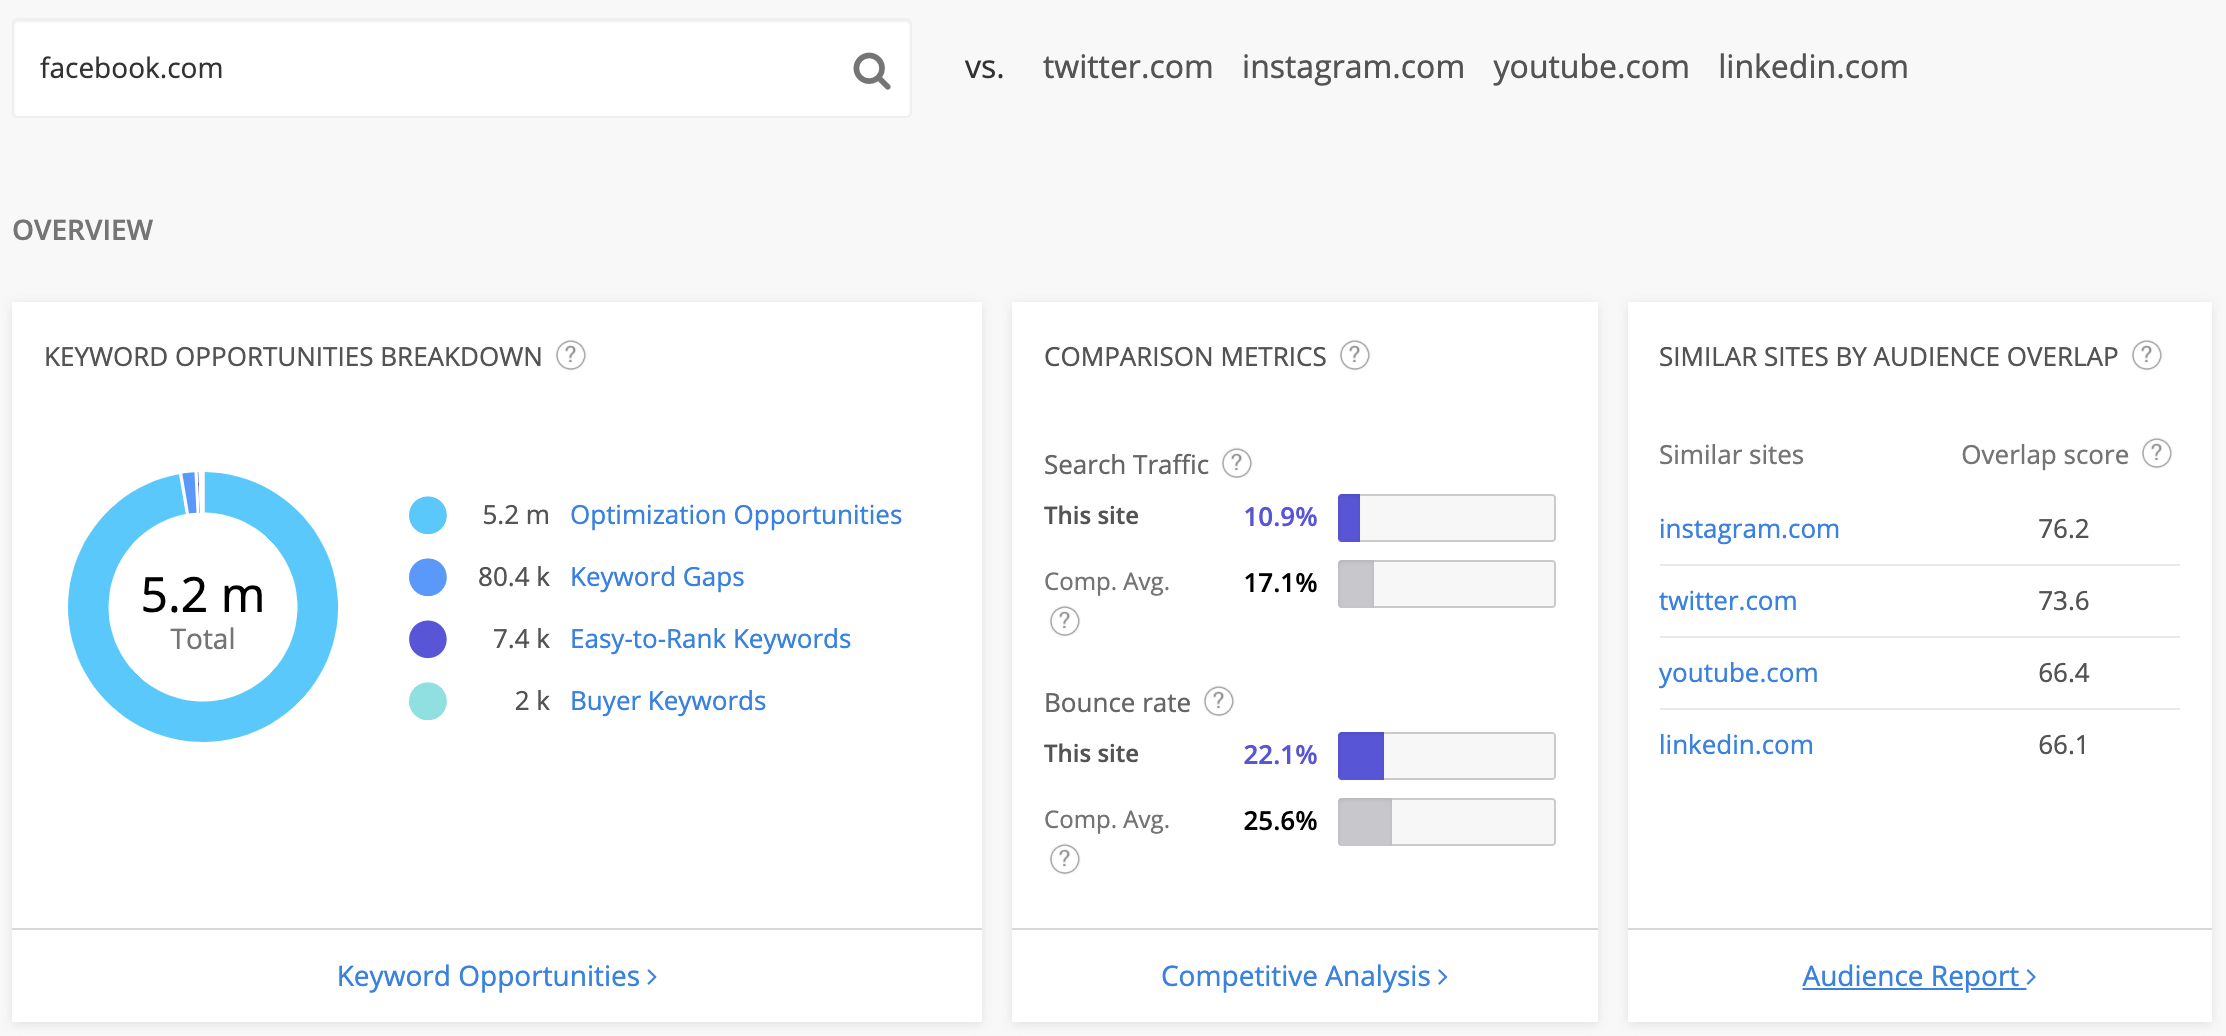The width and height of the screenshot is (2226, 1036).
Task: Click the Buyer Keywords teal color dot
Action: click(x=428, y=701)
